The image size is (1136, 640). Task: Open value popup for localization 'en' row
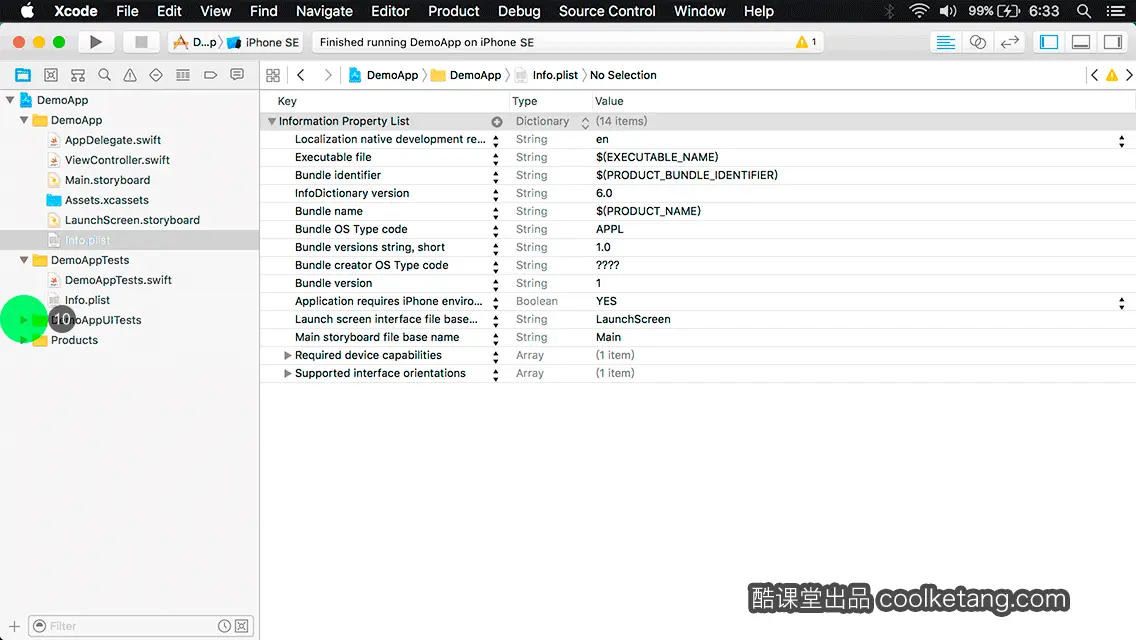[x=1122, y=141]
